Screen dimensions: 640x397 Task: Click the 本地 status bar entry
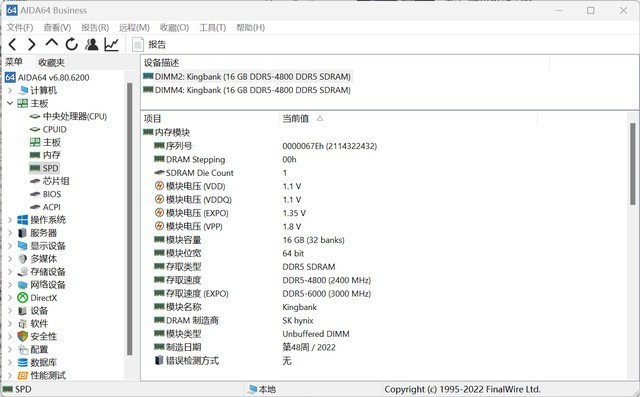point(262,389)
